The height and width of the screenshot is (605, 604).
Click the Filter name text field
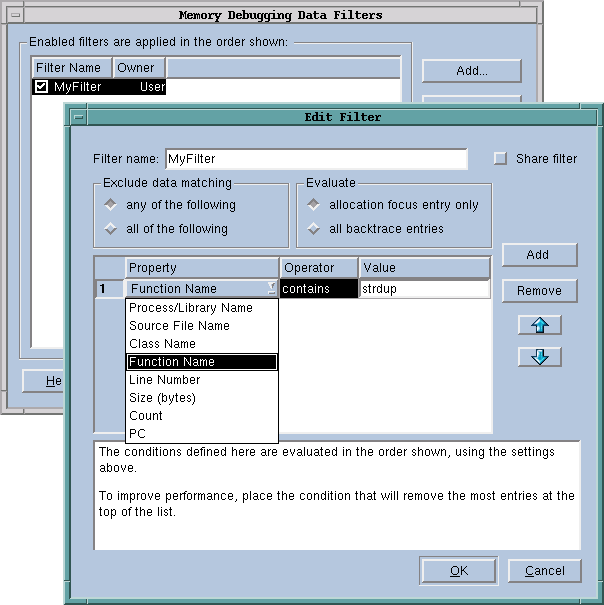pos(315,159)
